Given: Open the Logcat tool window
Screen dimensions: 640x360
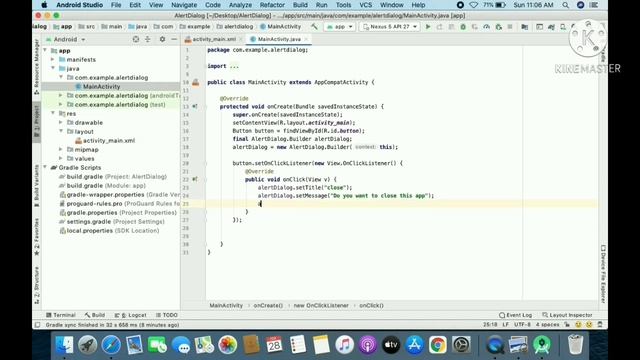Looking at the screenshot, I should click(131, 315).
